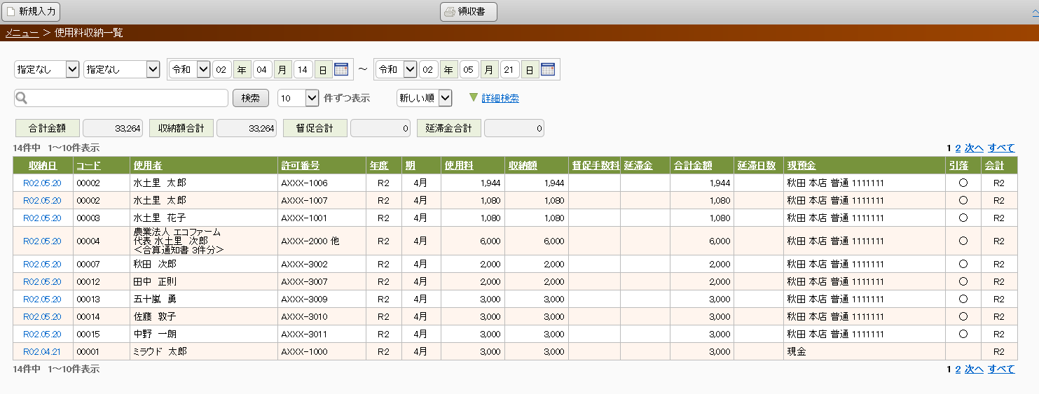
Task: Select code cell 00013
Action: click(101, 299)
